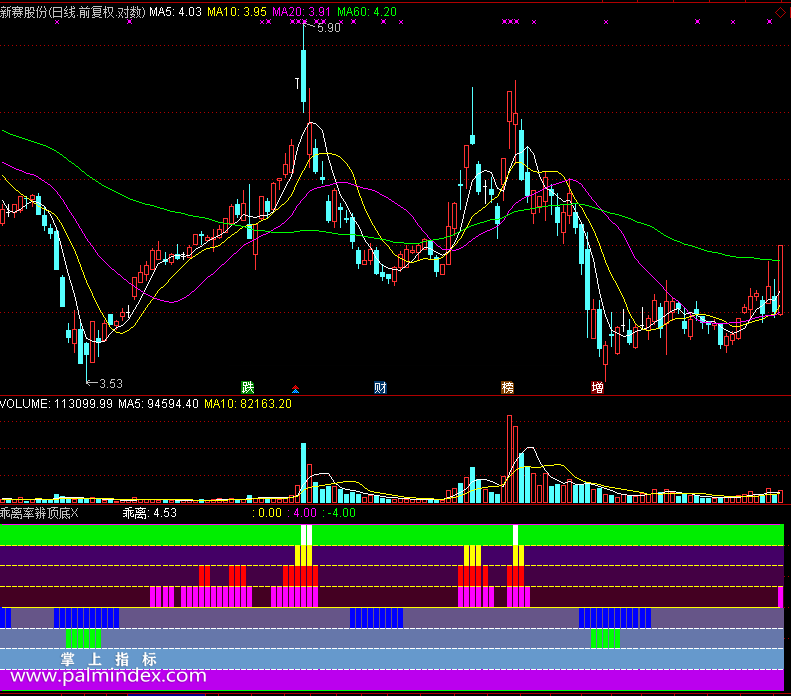The width and height of the screenshot is (791, 696).
Task: Click the green -4.00 indicator value
Action: (338, 513)
